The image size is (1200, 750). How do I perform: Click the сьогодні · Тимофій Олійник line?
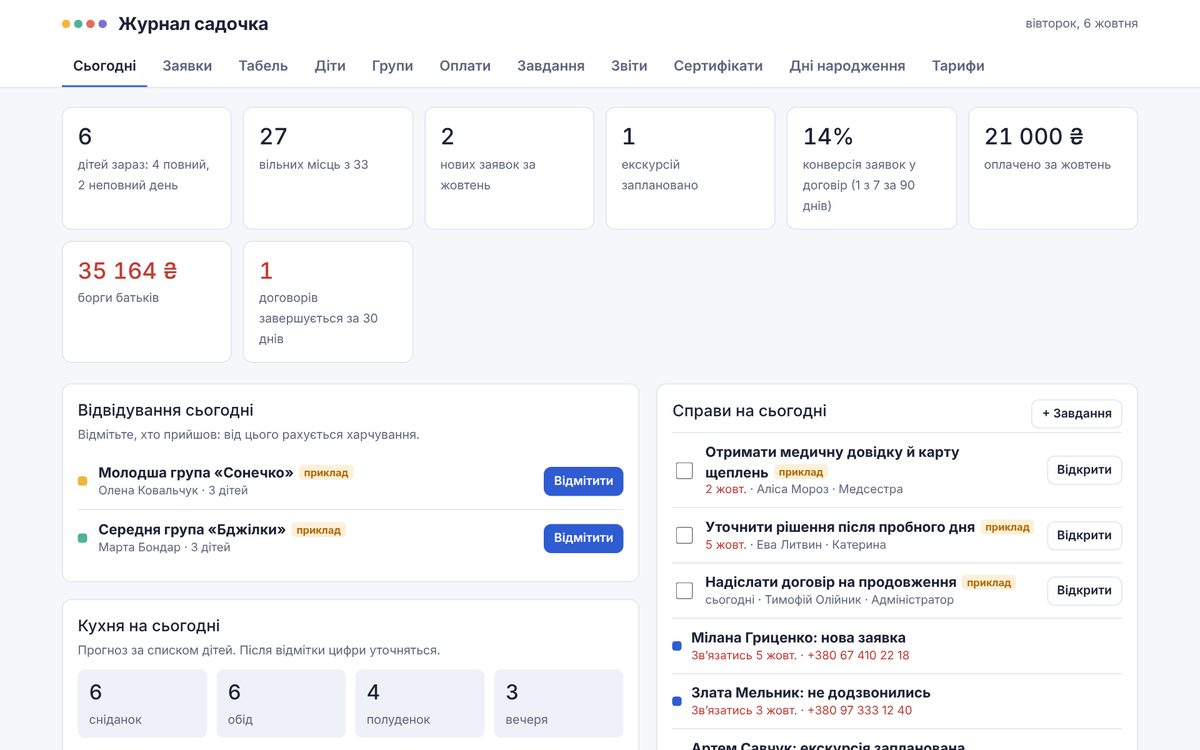pos(829,600)
